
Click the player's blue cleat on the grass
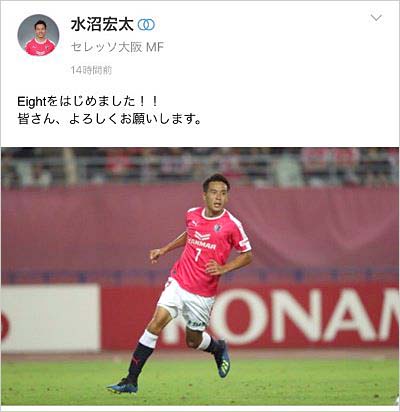(x=122, y=386)
